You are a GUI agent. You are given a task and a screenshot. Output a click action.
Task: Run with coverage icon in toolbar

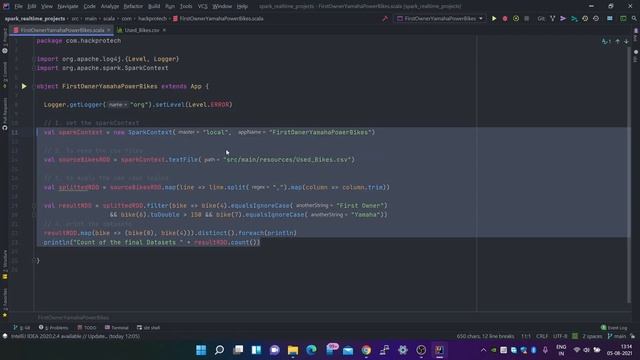(516, 18)
